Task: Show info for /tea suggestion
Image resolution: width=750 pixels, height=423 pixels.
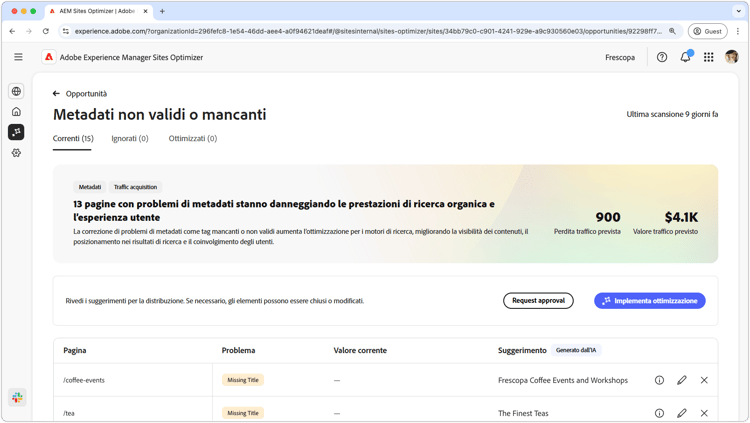Action: click(x=659, y=413)
